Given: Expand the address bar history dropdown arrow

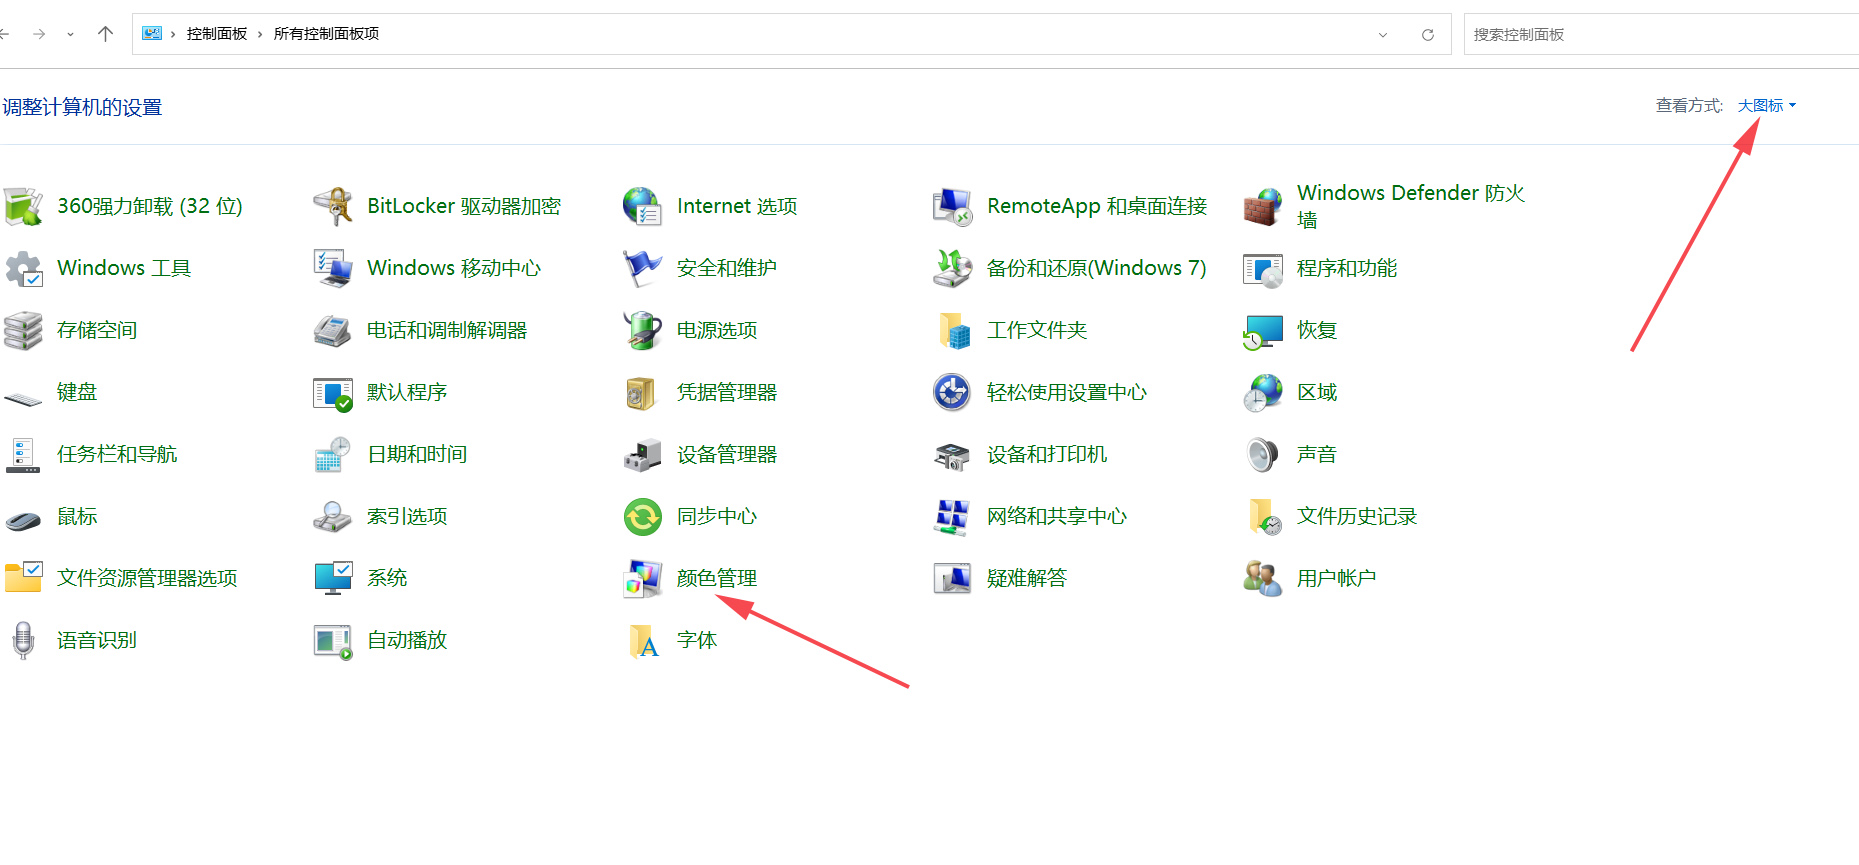Looking at the screenshot, I should pyautogui.click(x=1383, y=35).
